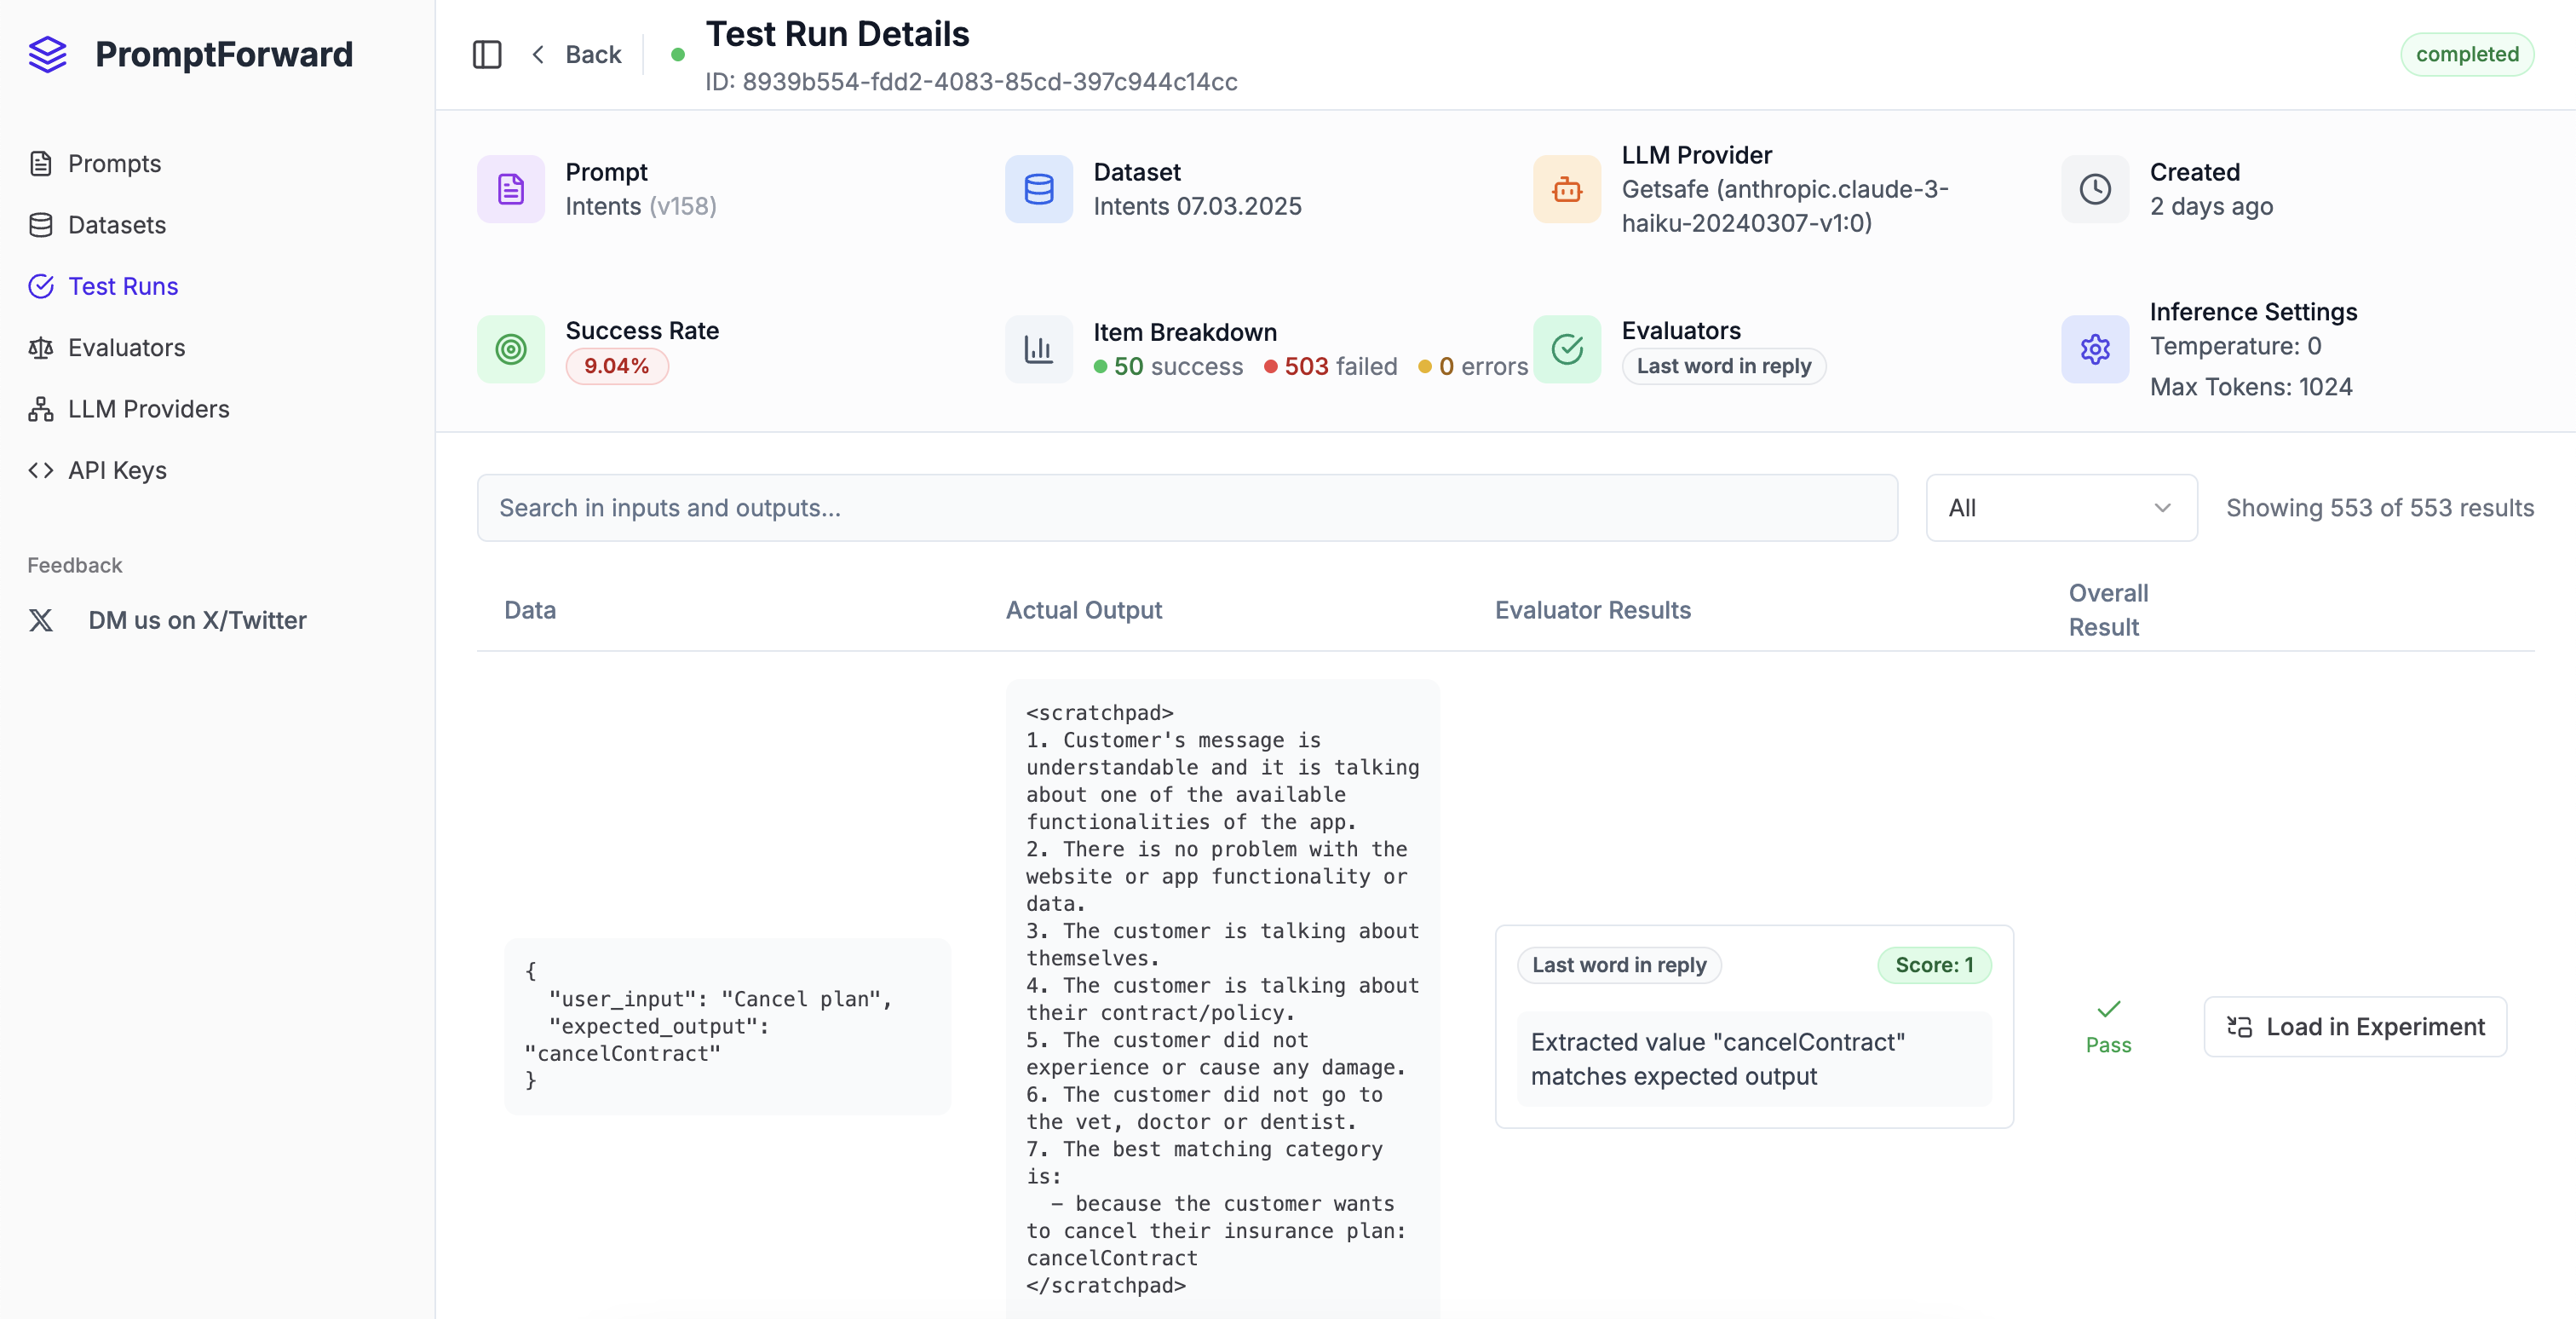Click the X/Twitter logo in the sidebar
This screenshot has height=1319, width=2576.
pos(41,620)
